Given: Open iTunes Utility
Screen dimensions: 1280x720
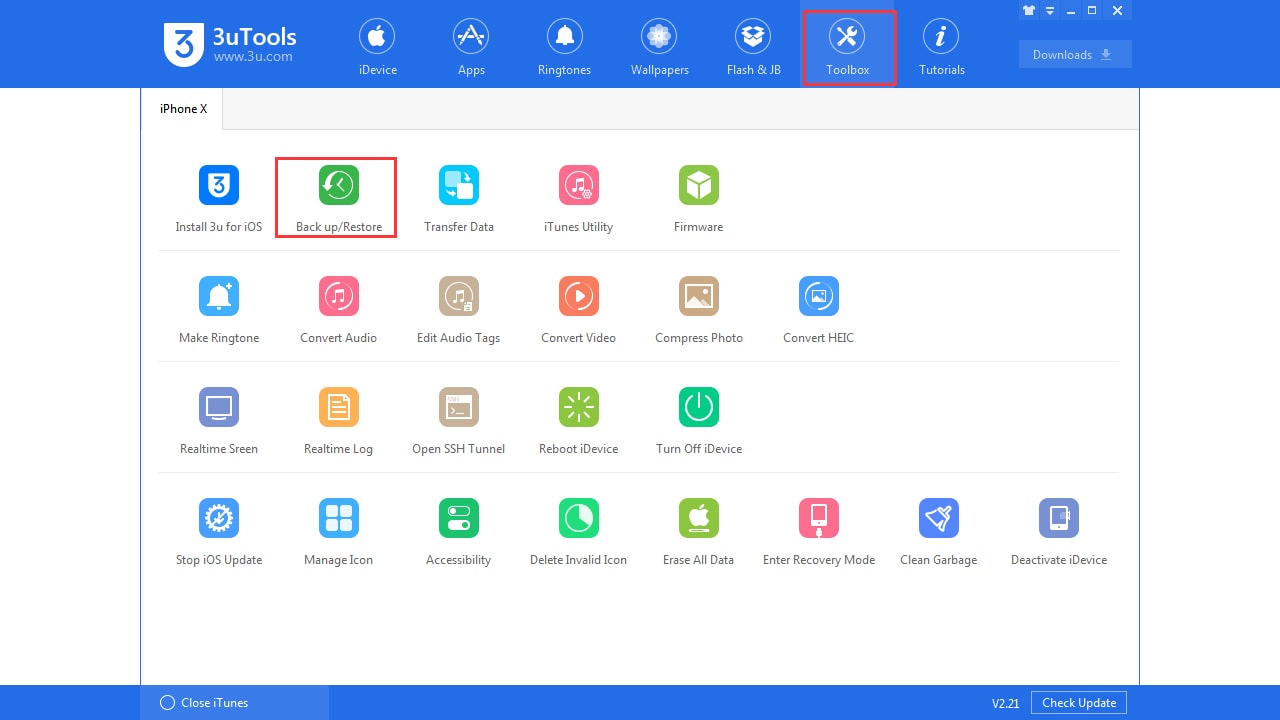Looking at the screenshot, I should pyautogui.click(x=579, y=199).
